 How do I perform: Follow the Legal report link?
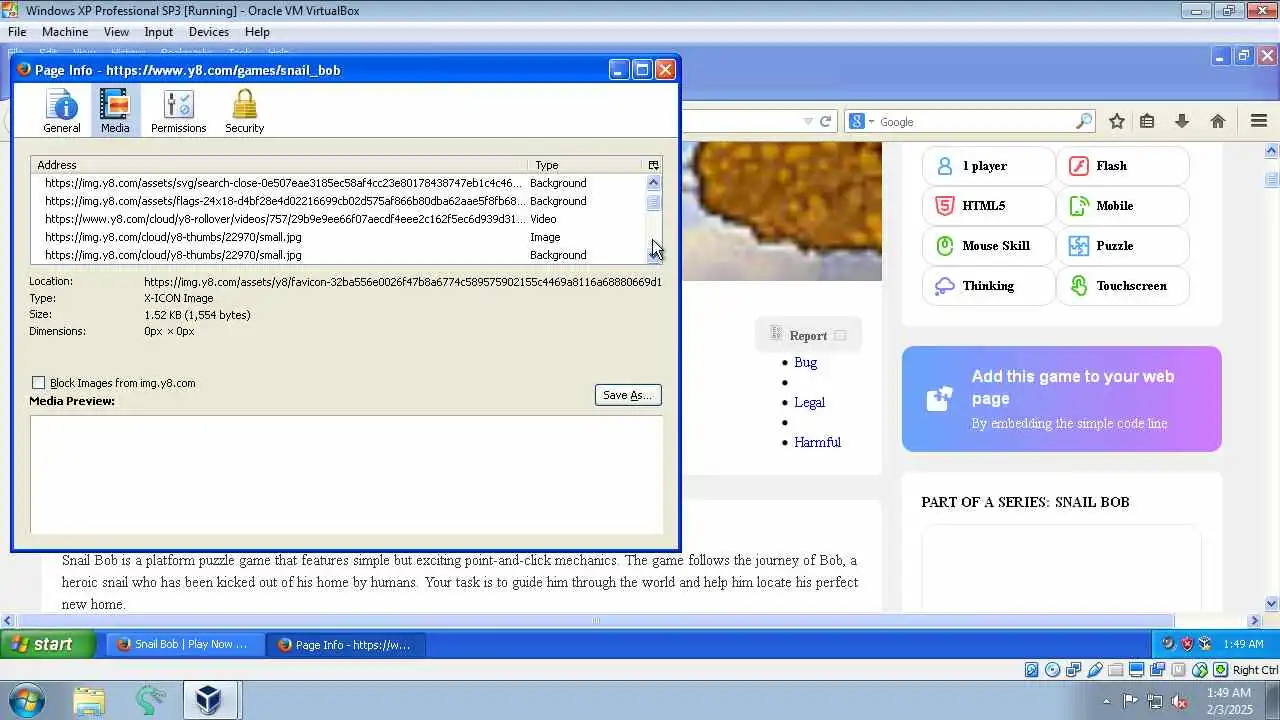pos(809,402)
